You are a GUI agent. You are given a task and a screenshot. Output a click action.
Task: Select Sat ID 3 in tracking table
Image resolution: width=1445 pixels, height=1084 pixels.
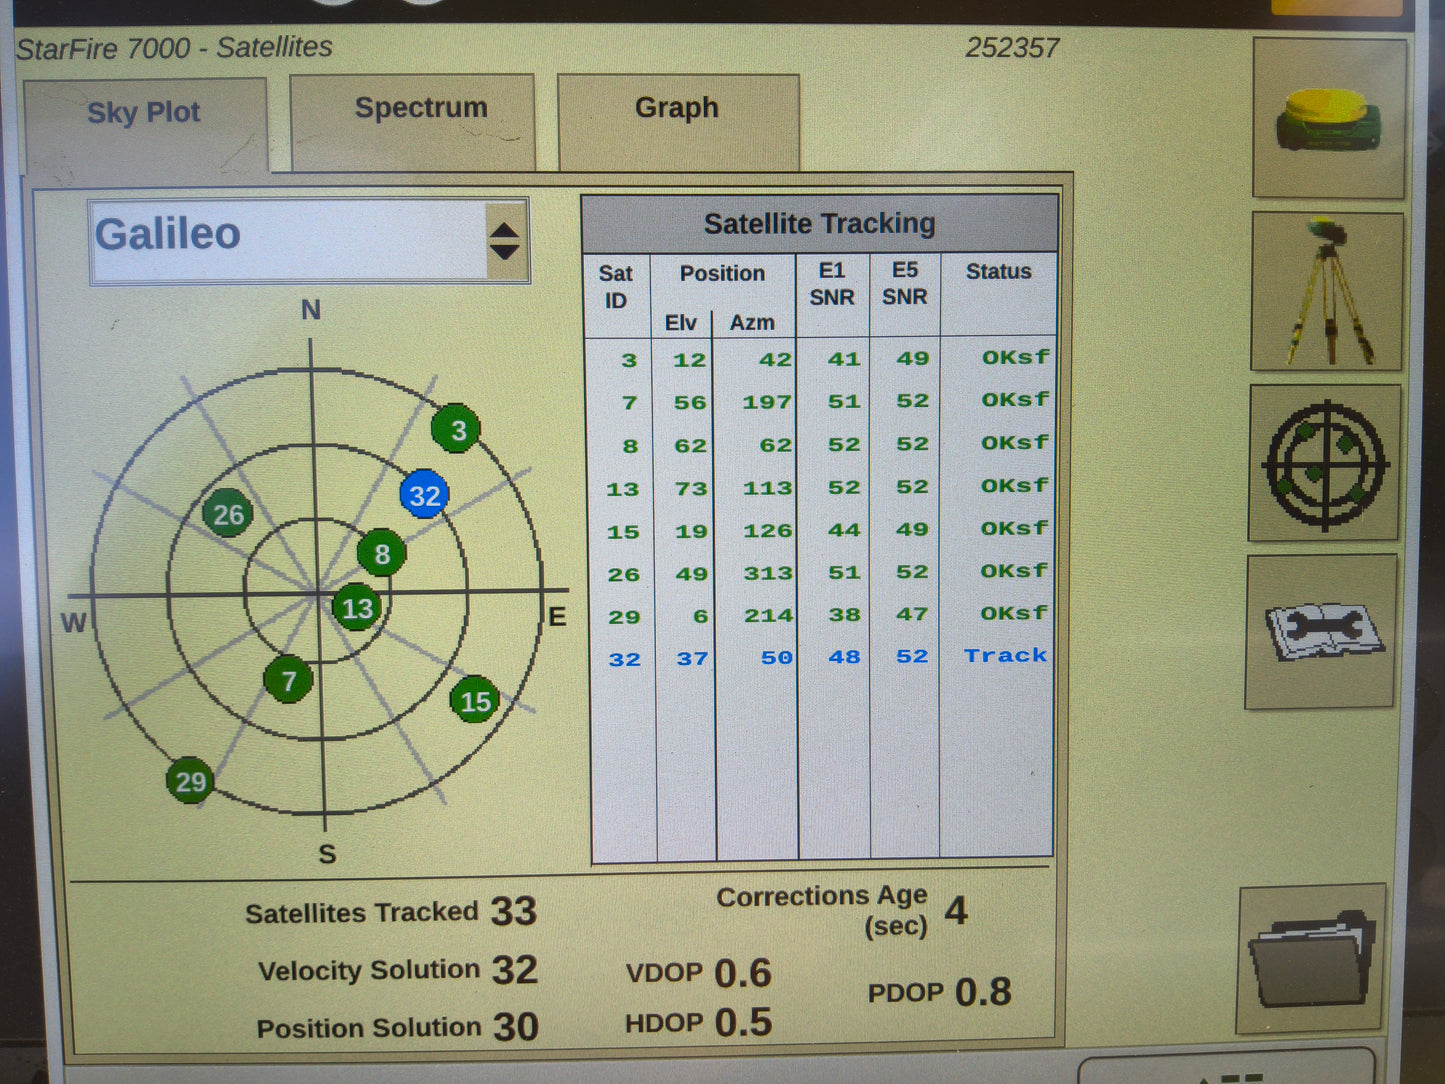click(629, 360)
